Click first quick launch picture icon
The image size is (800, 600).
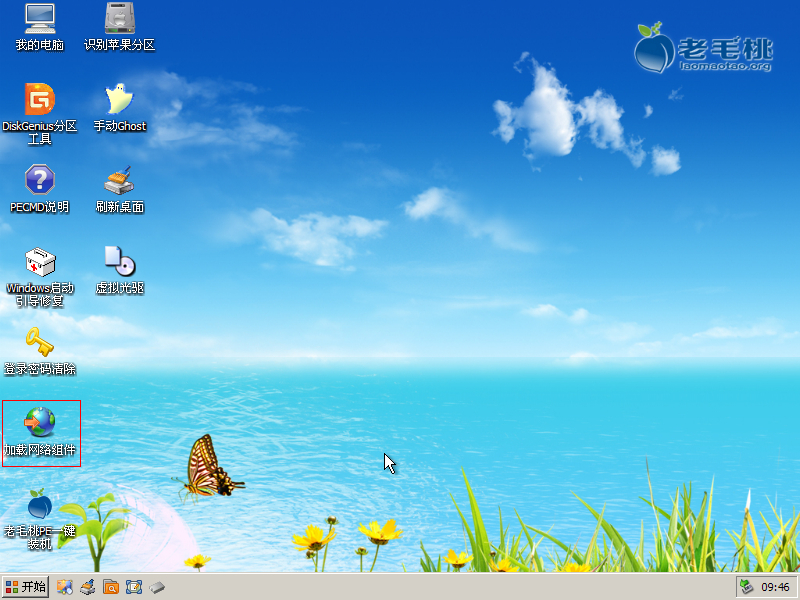coord(65,587)
